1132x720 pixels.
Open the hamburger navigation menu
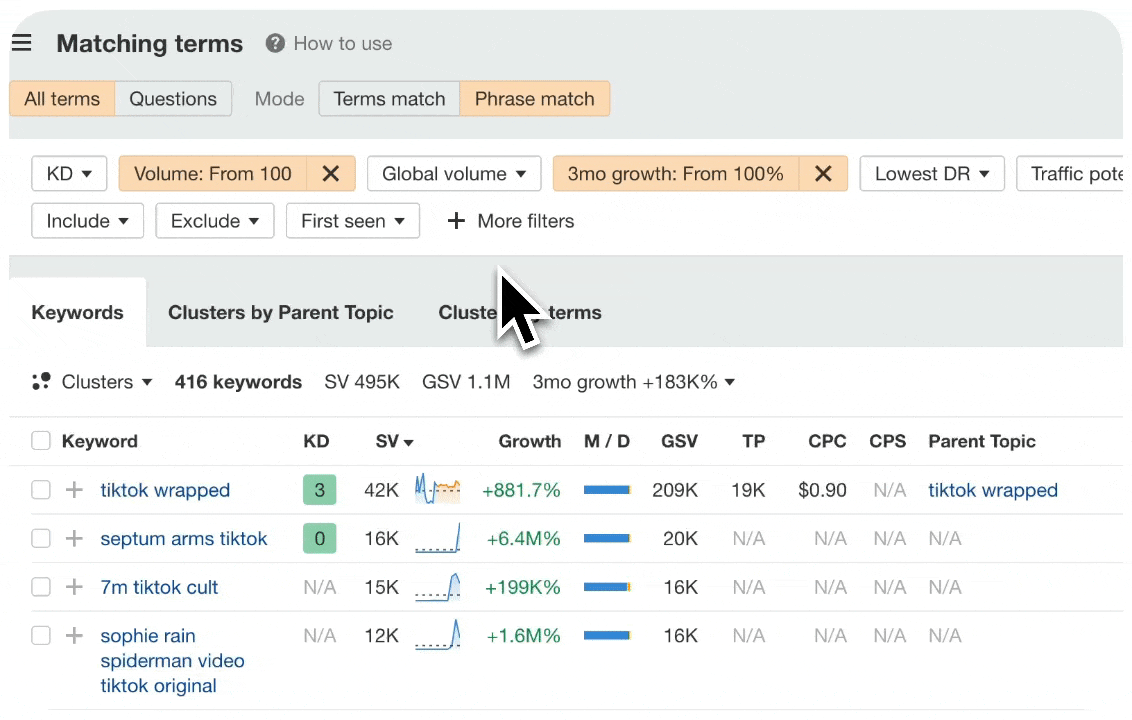click(x=22, y=42)
